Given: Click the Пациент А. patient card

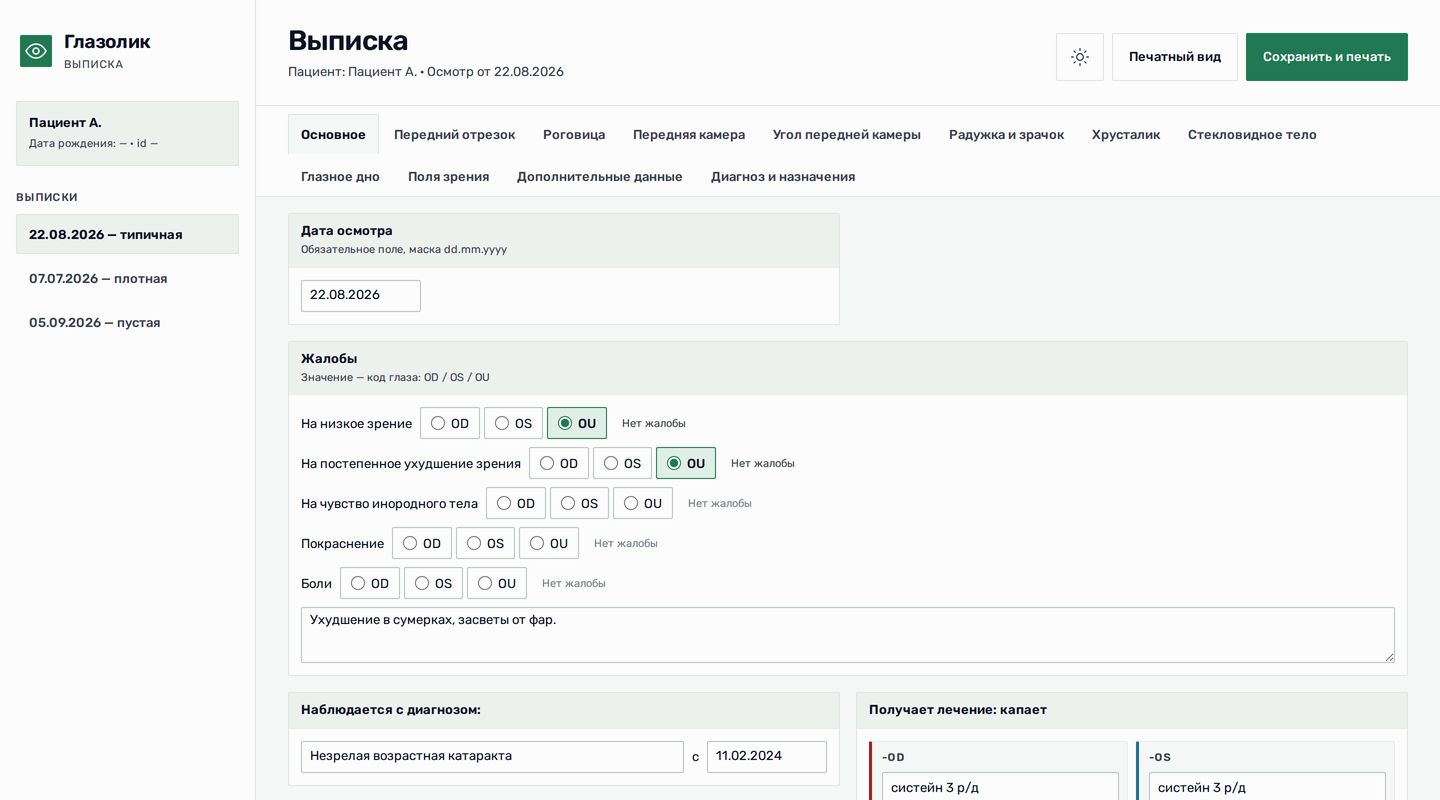Looking at the screenshot, I should coord(127,133).
